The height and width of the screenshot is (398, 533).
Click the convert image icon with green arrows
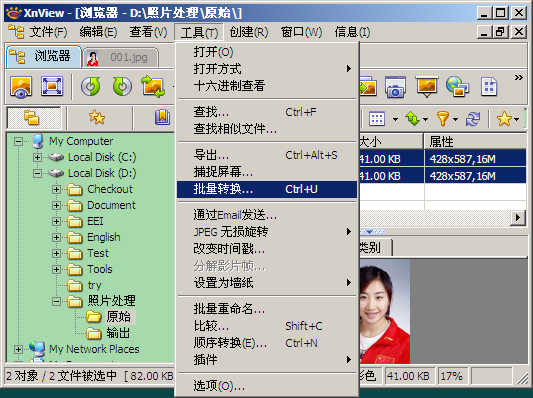click(x=153, y=86)
